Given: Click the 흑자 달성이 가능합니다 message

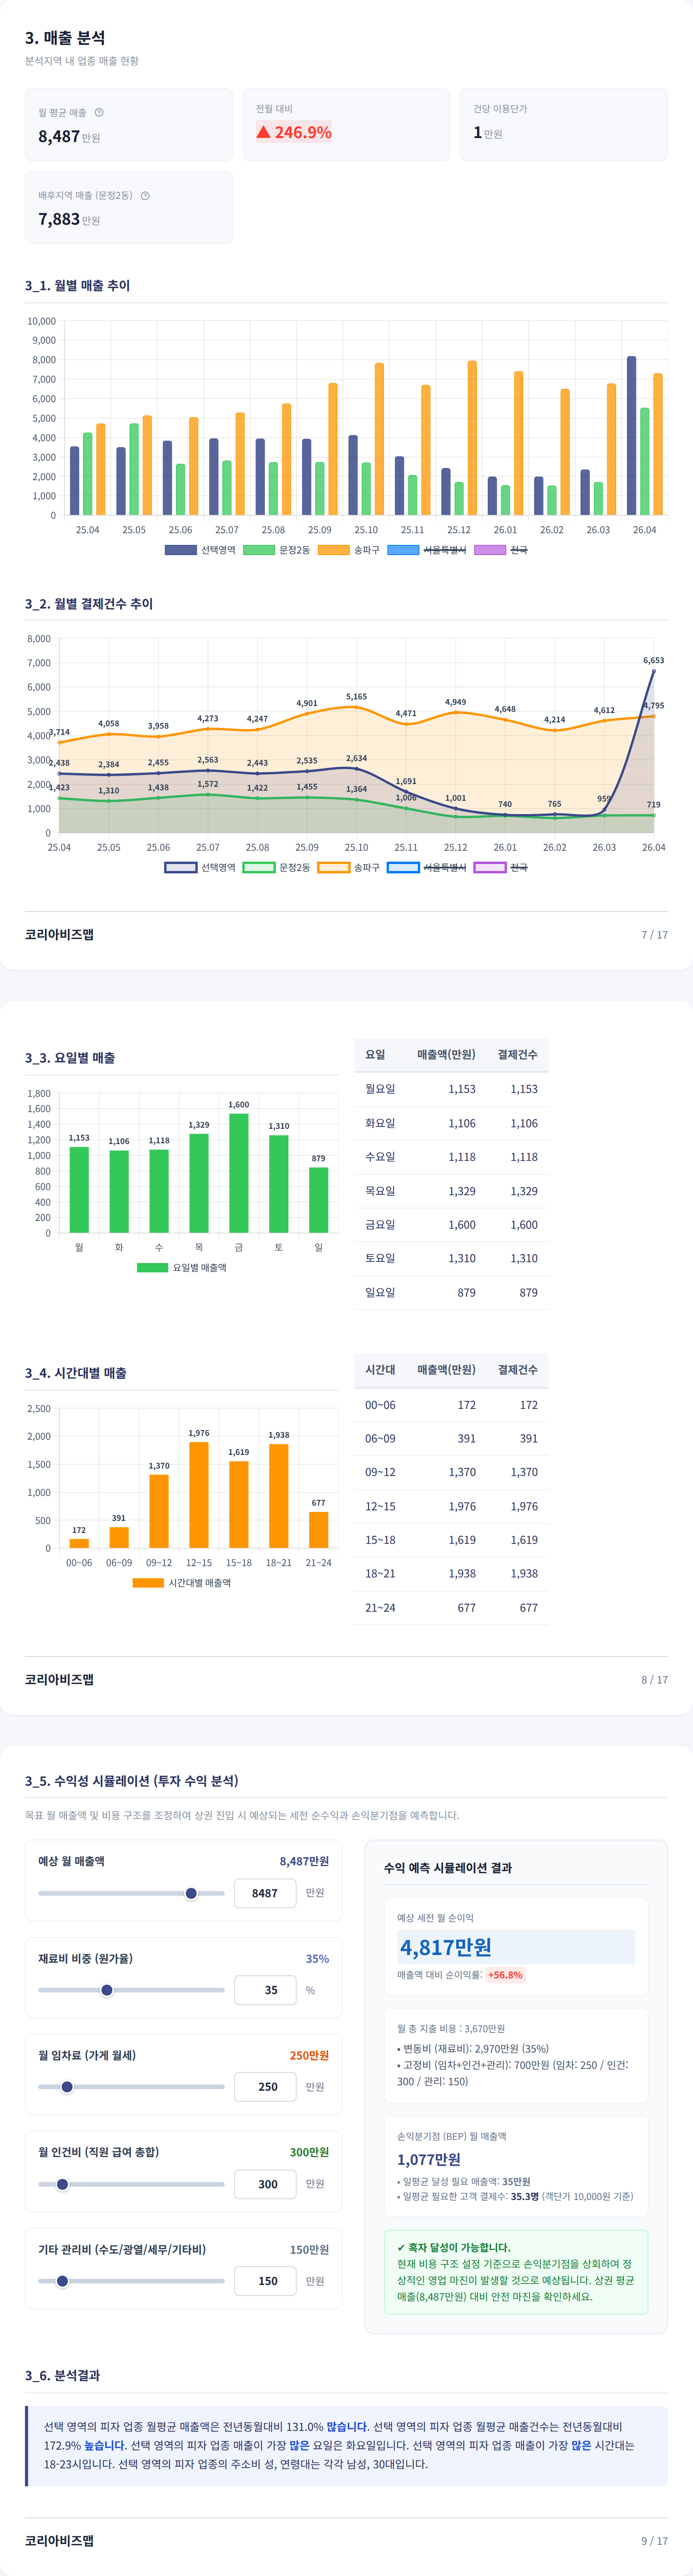Looking at the screenshot, I should tap(454, 2247).
